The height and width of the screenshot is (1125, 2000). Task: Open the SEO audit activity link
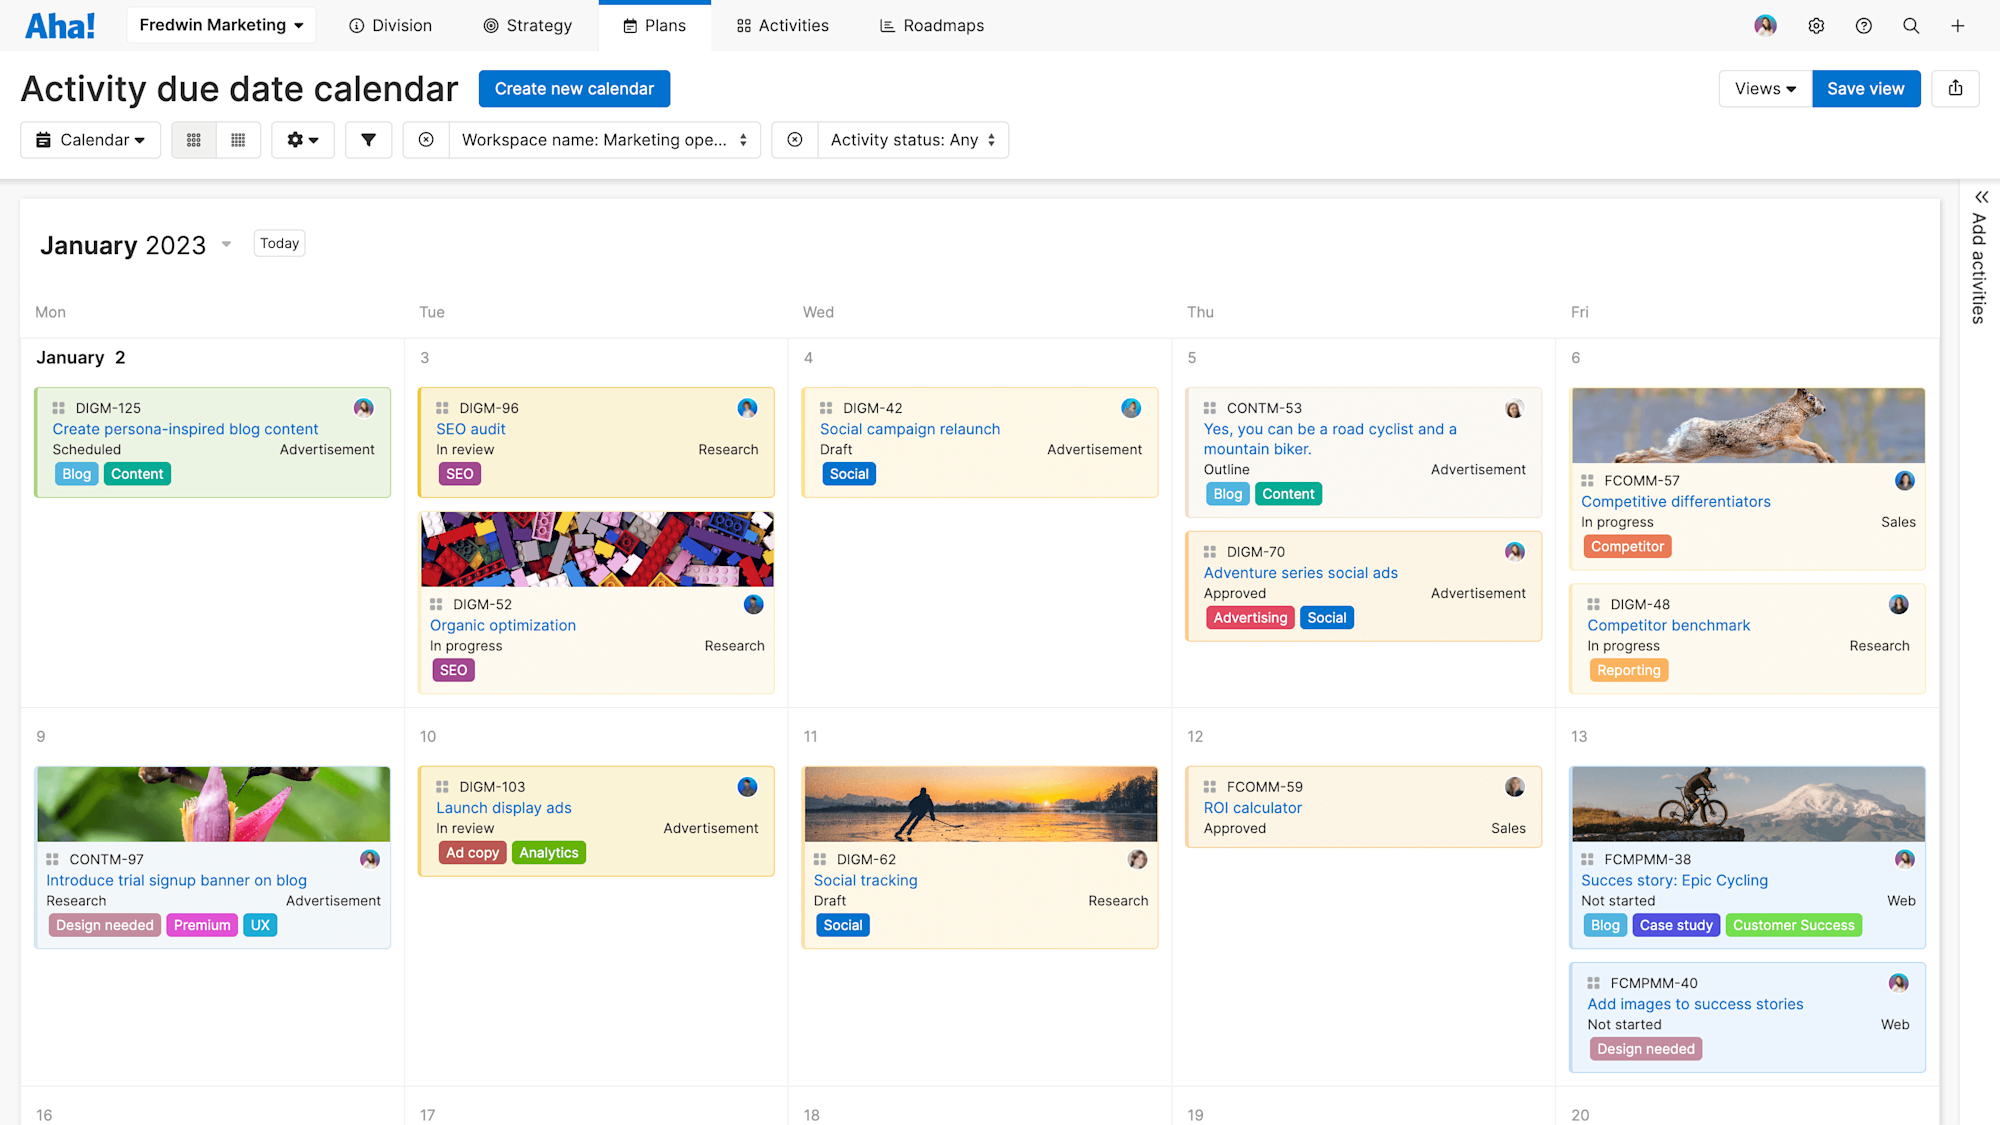pyautogui.click(x=470, y=429)
